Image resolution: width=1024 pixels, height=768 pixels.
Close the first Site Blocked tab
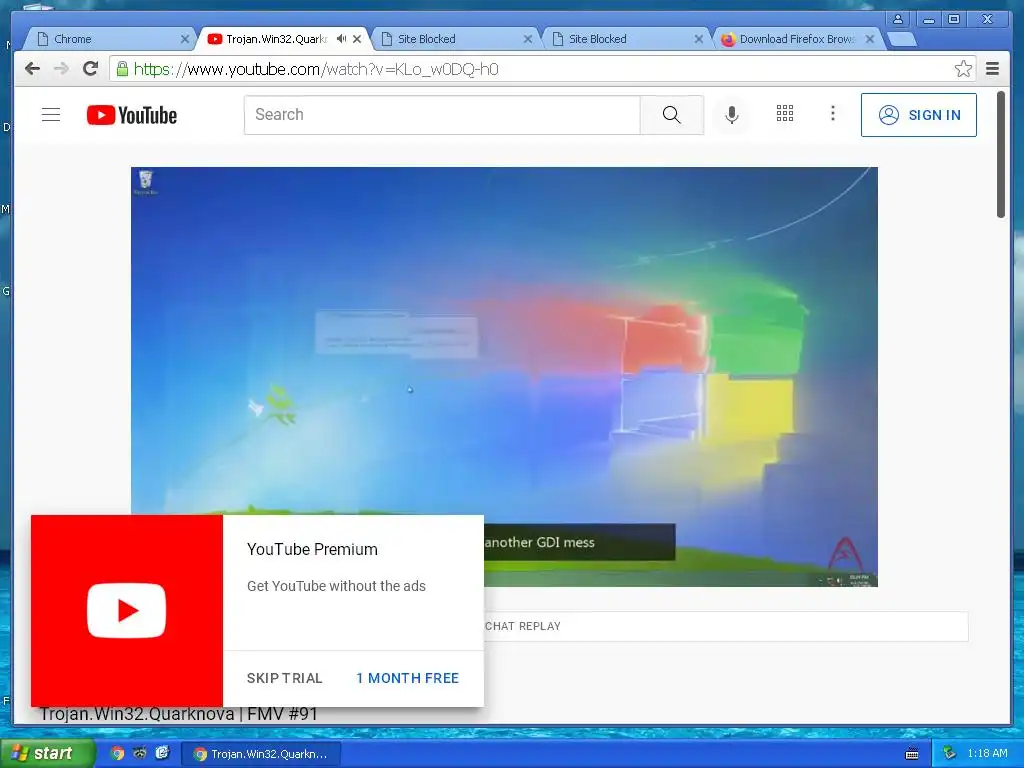coord(528,39)
